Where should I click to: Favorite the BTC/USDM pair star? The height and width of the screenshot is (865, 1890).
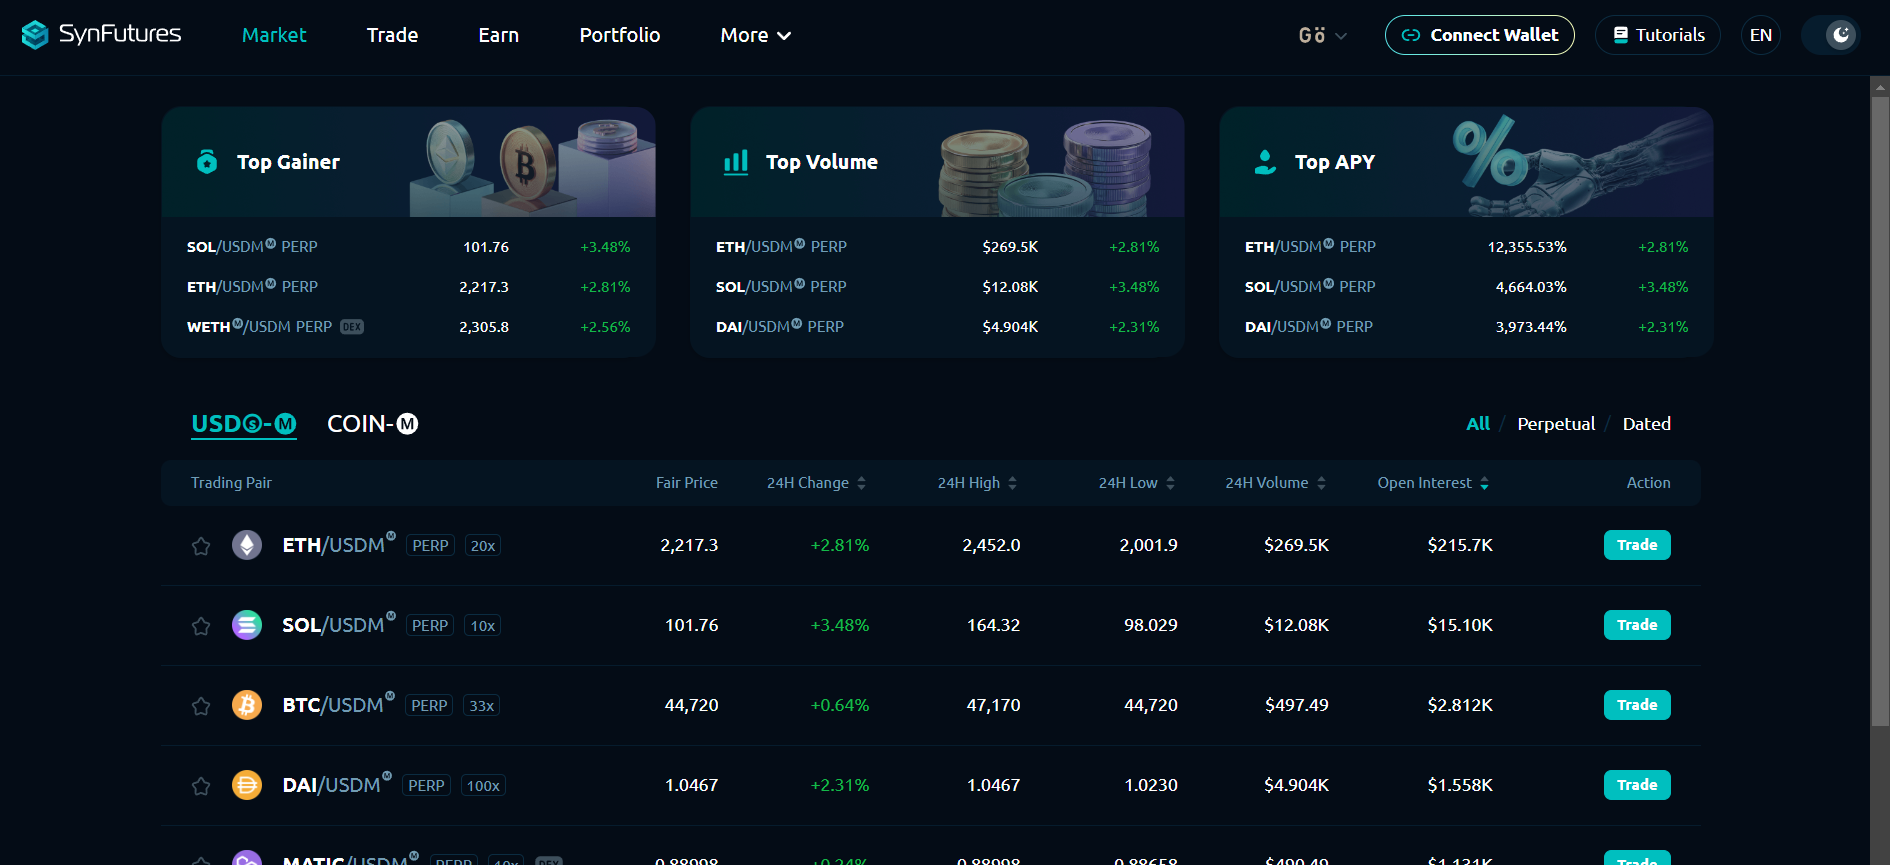pos(201,706)
